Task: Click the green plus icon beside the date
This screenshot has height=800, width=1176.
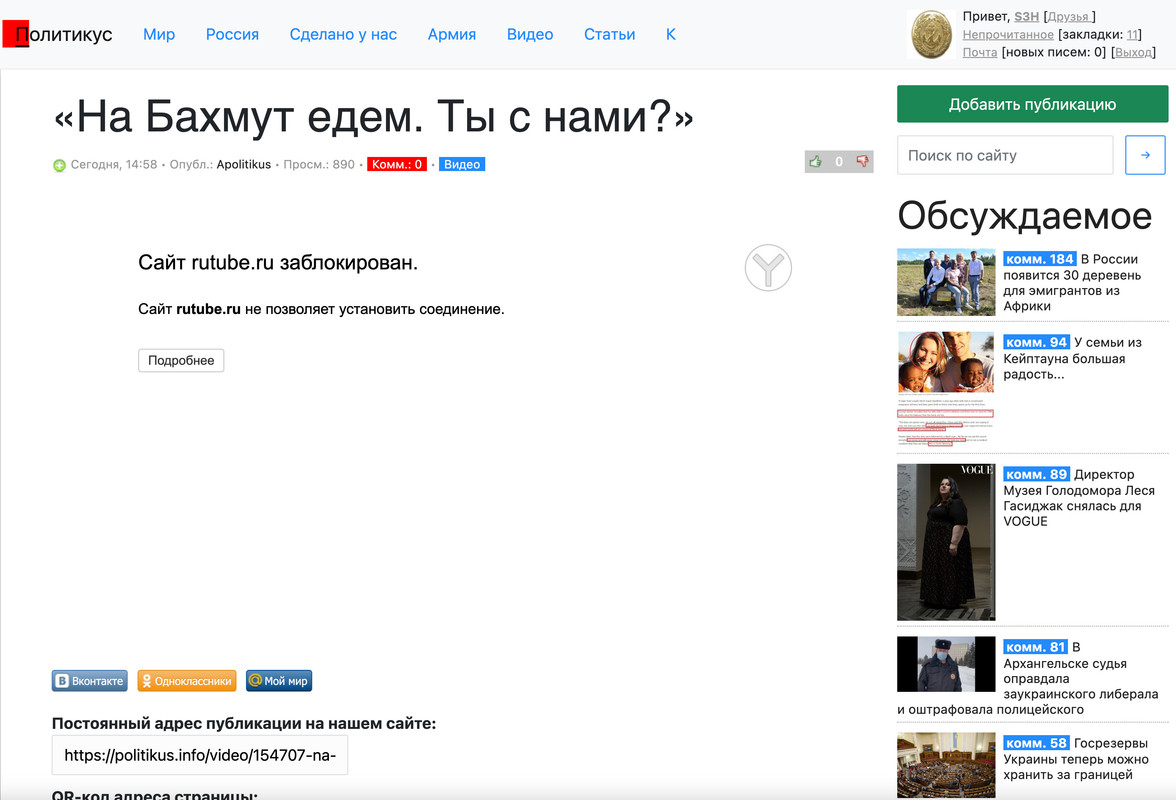Action: point(59,165)
